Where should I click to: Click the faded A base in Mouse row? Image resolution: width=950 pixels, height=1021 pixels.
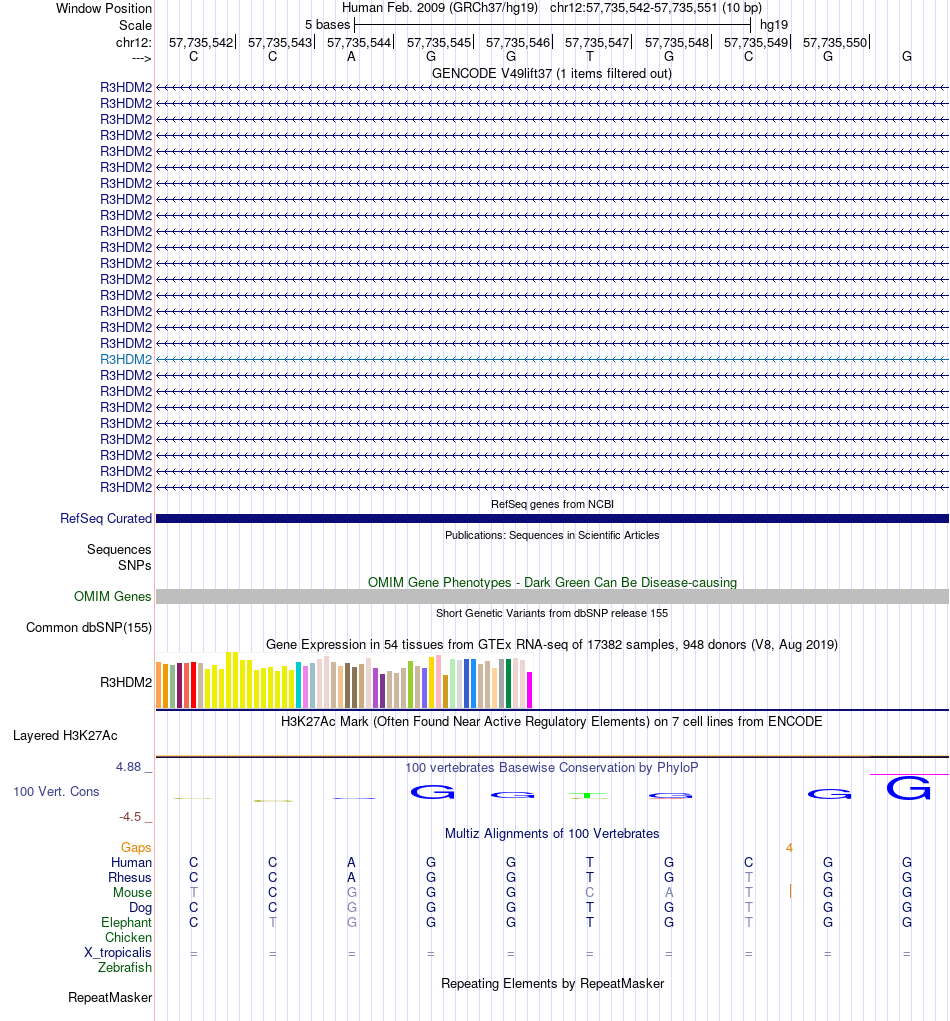point(669,893)
